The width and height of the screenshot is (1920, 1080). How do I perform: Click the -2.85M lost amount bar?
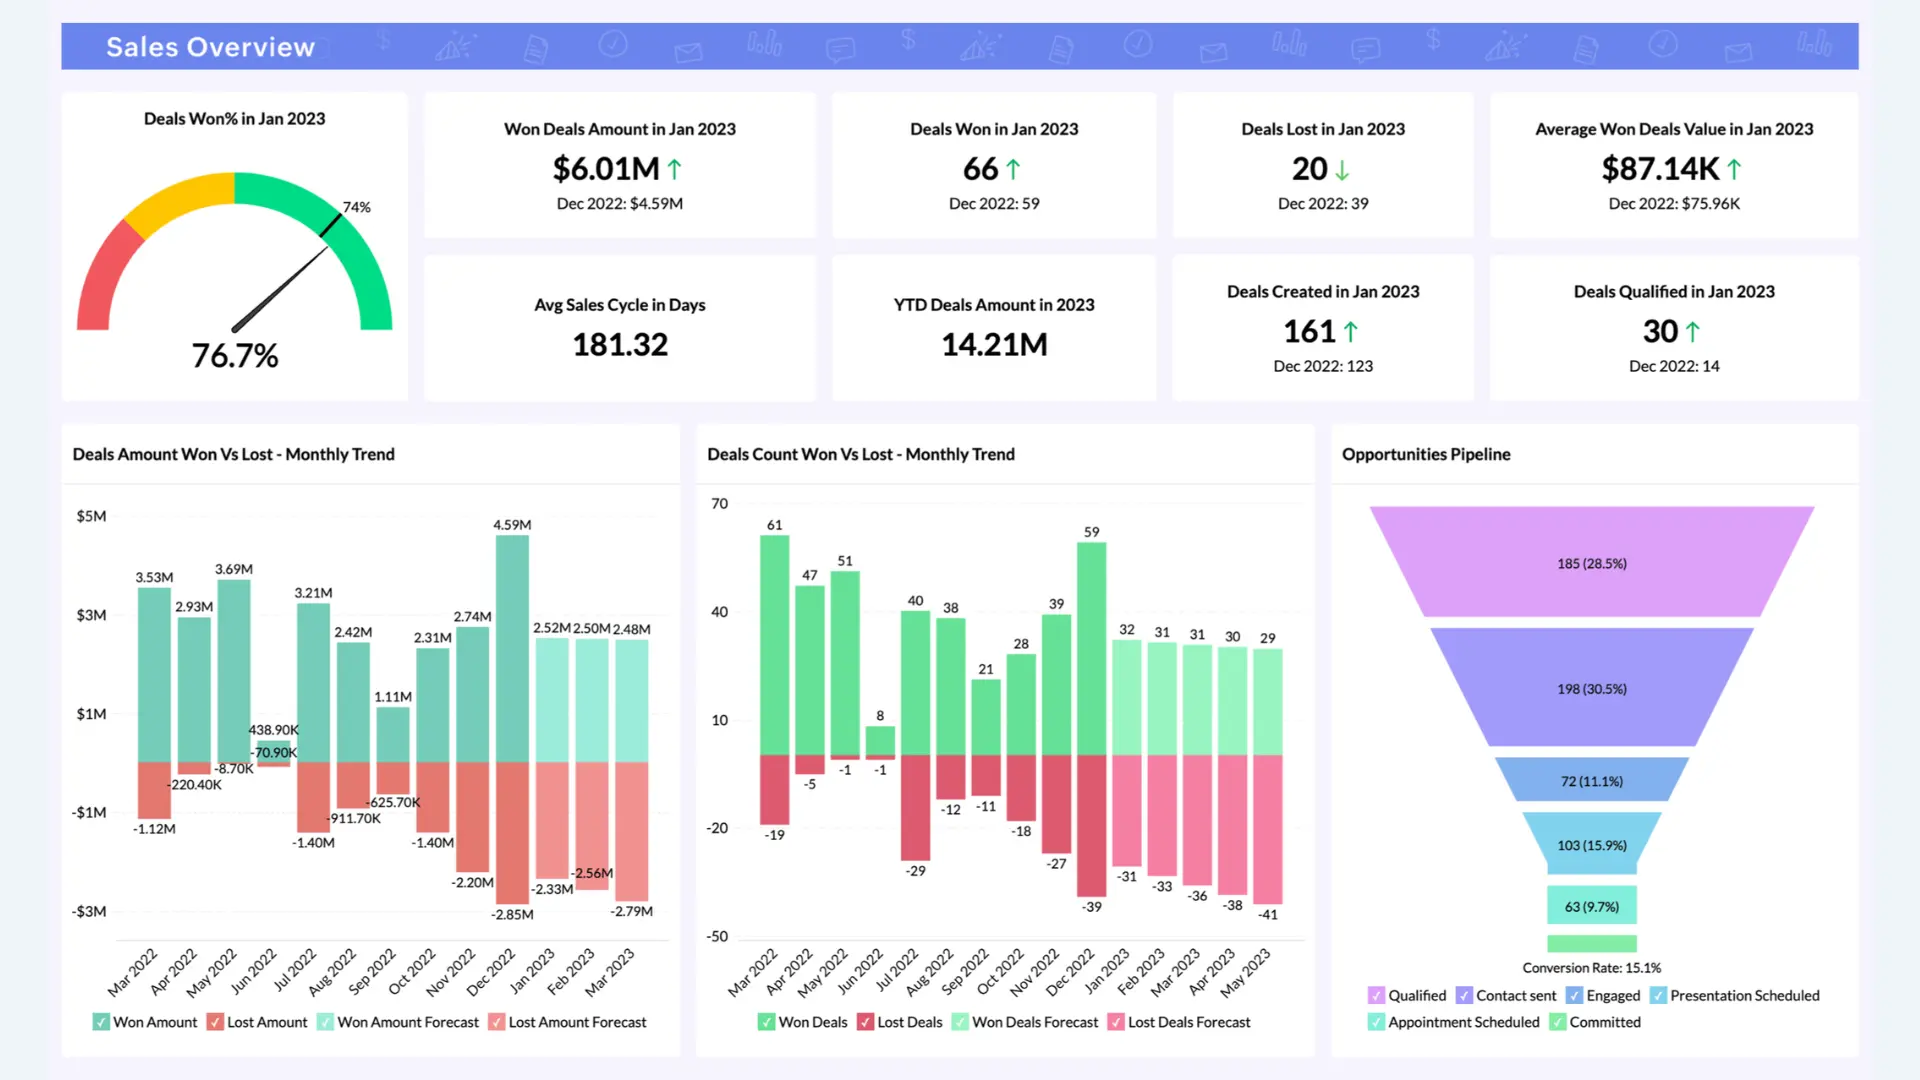pos(512,833)
